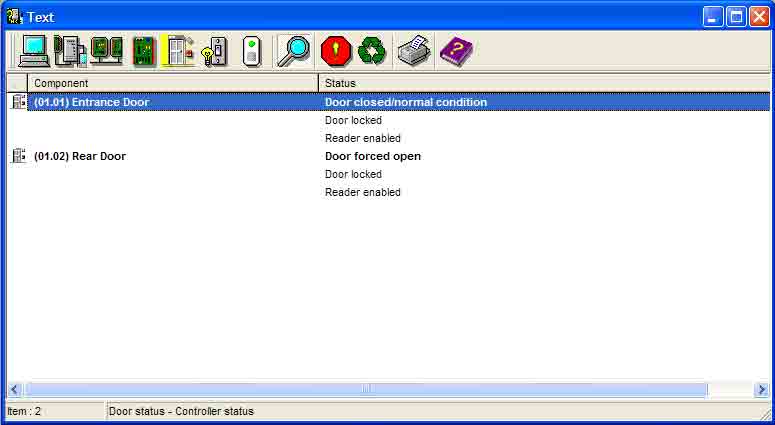Viewport: 775px width, 425px height.
Task: Select the (01.01) Entrance Door row
Action: click(399, 102)
